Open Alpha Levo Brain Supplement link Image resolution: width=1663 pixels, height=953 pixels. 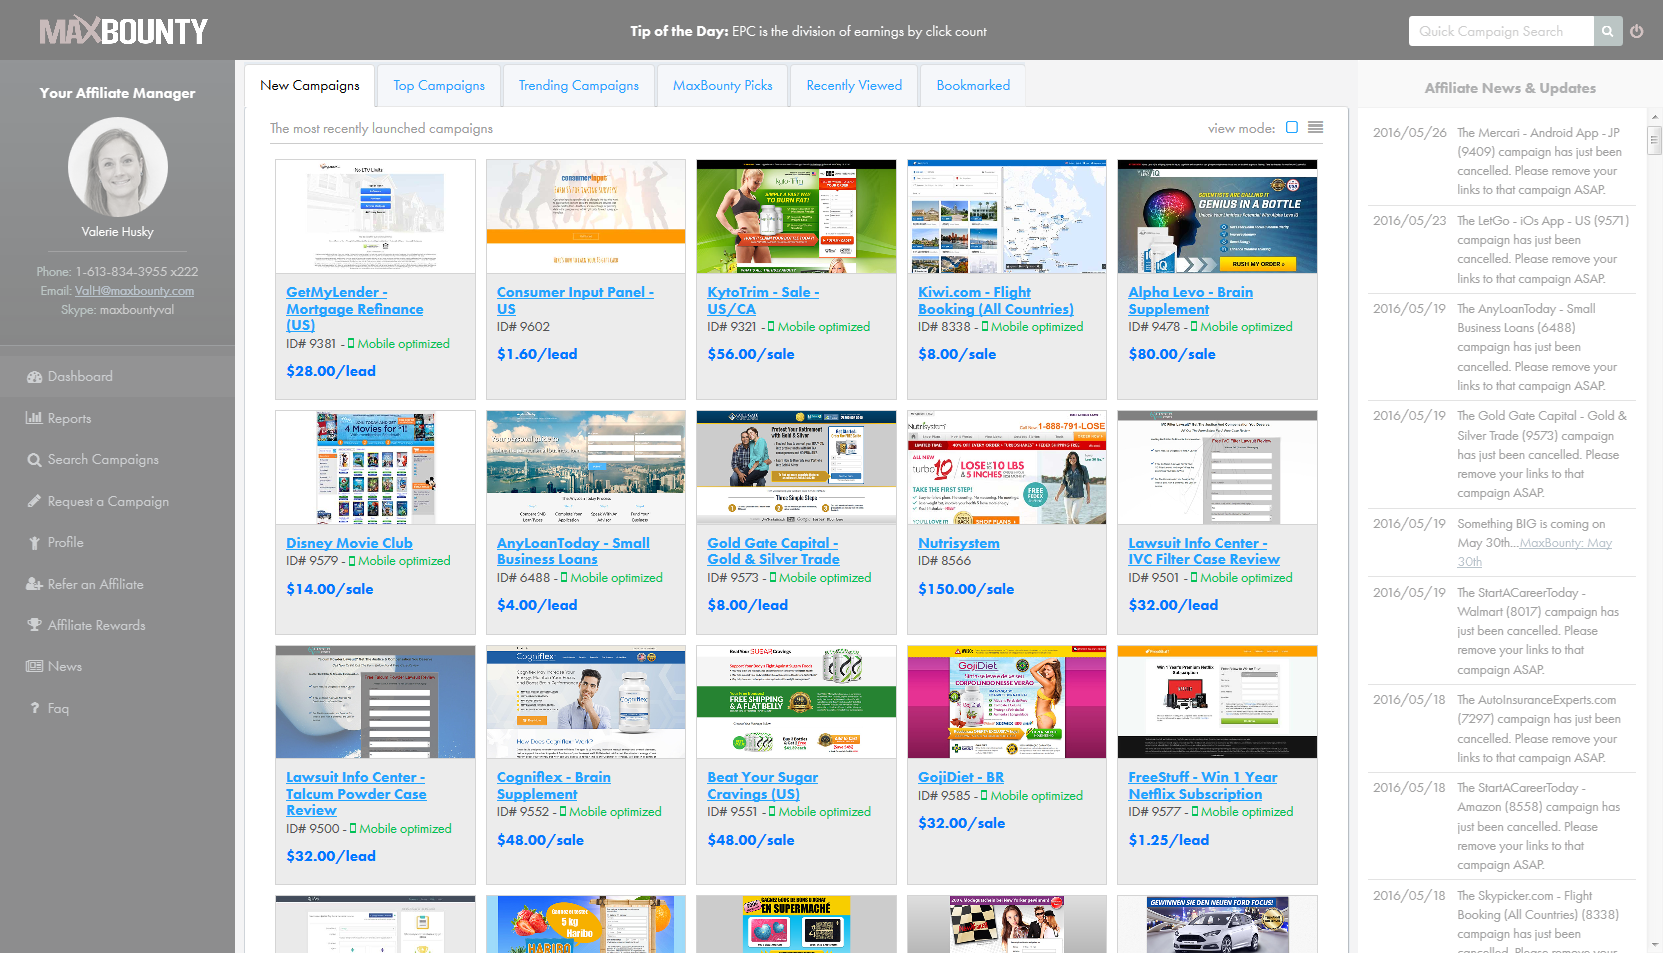(1190, 301)
